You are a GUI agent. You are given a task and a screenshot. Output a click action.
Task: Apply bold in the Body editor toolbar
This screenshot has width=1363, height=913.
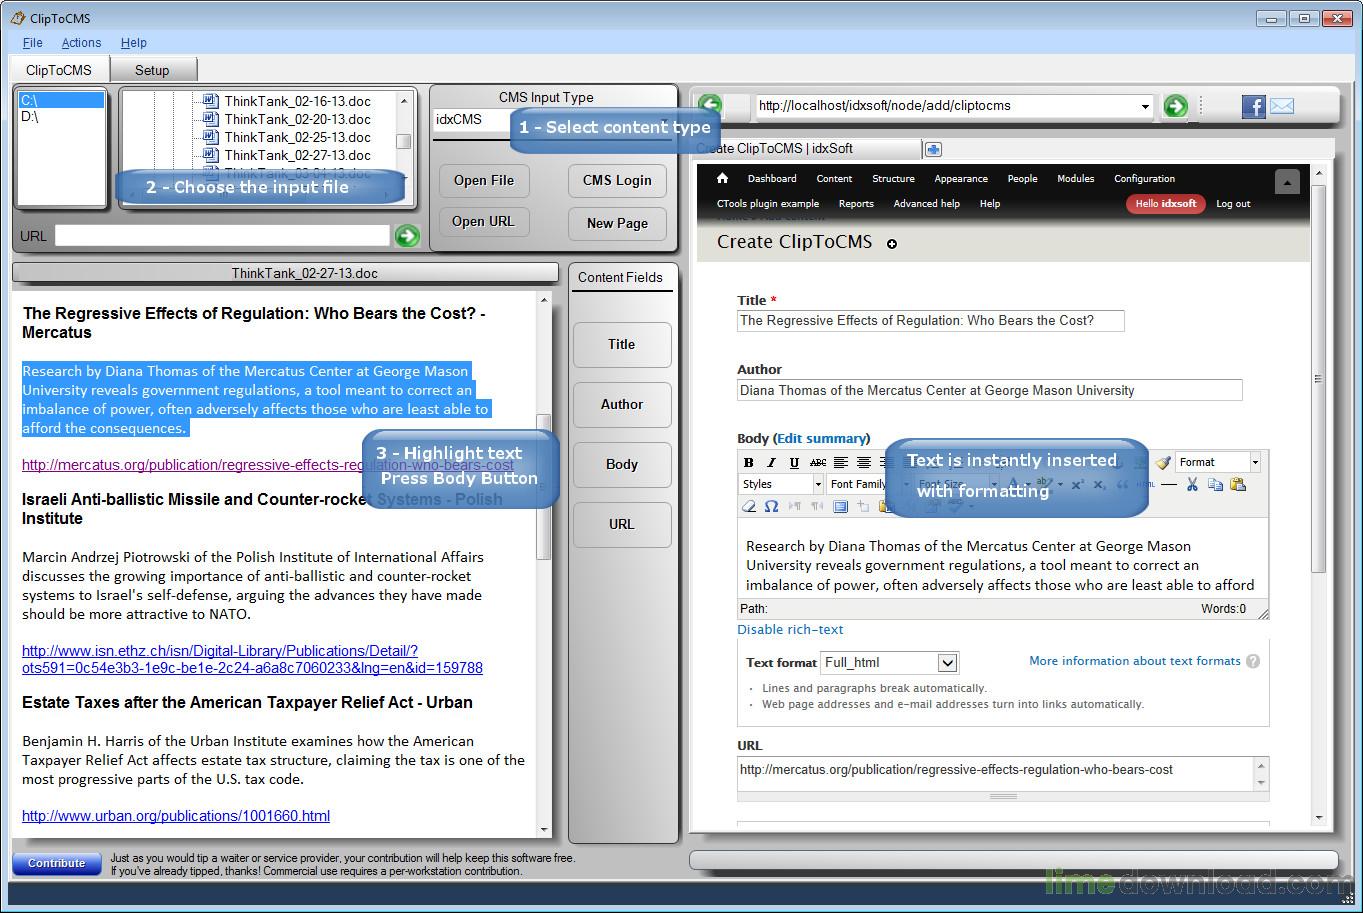coord(748,462)
